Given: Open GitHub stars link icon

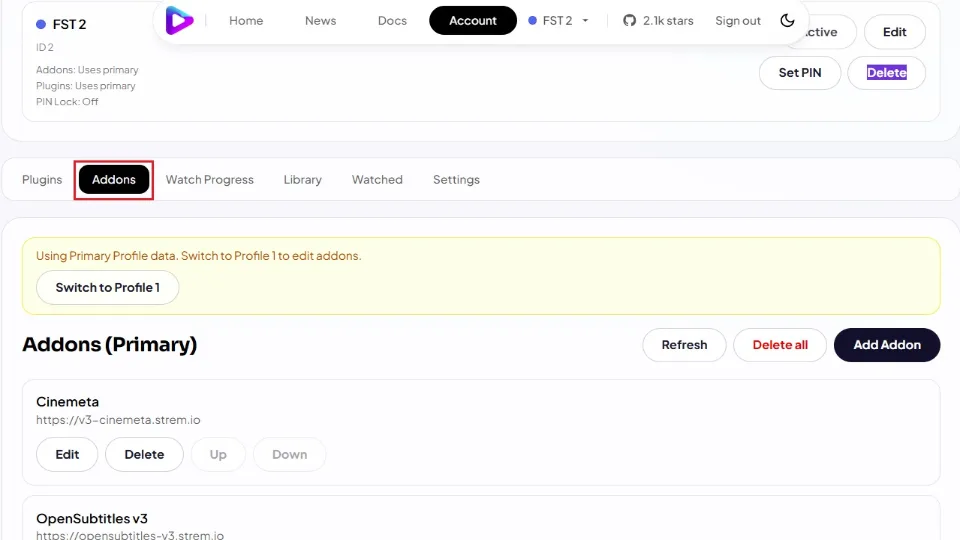Looking at the screenshot, I should coord(629,21).
